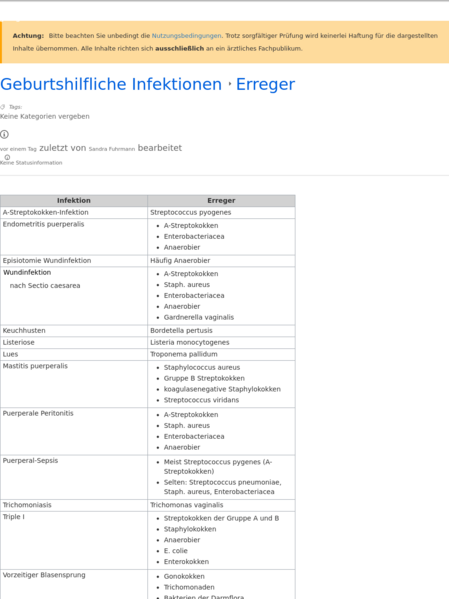
Task: Click the Infektion column header
Action: (74, 201)
